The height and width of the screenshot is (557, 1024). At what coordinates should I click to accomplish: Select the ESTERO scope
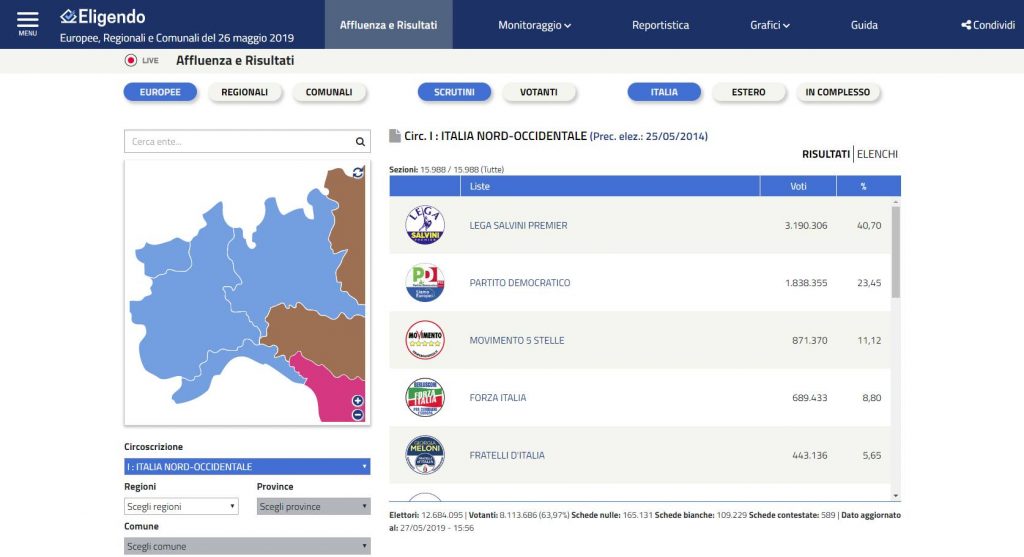pos(748,92)
